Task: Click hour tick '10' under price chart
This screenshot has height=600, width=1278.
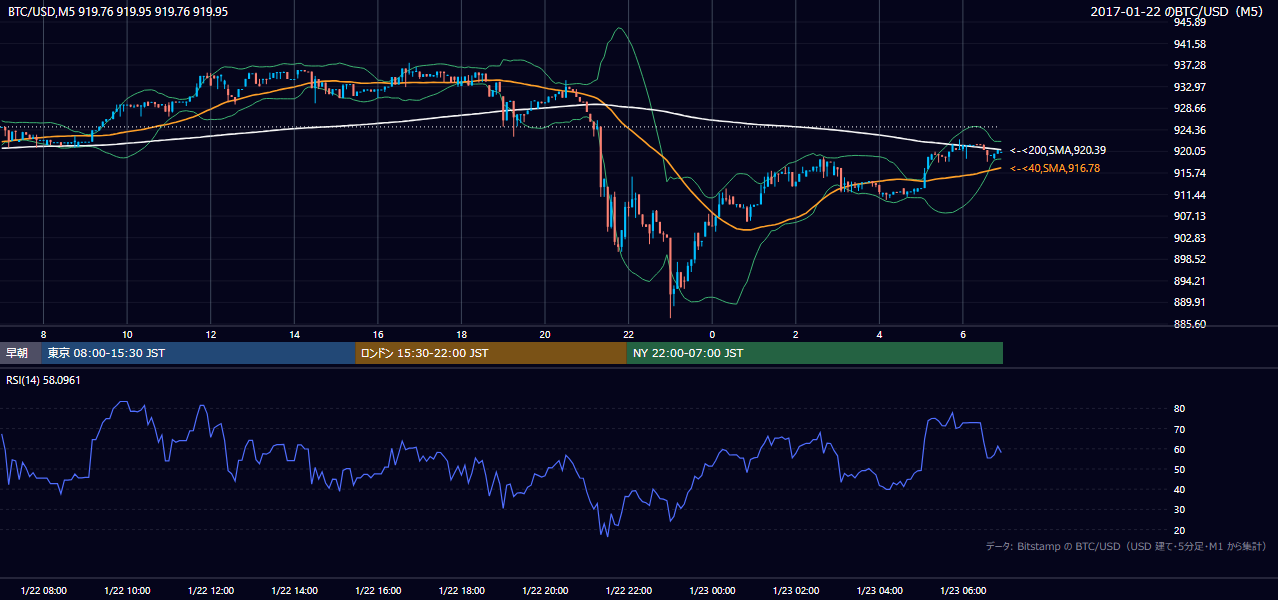Action: 127,334
